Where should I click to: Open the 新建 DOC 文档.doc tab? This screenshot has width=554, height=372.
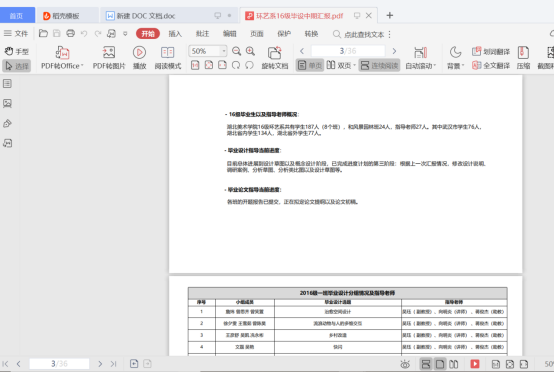146,16
